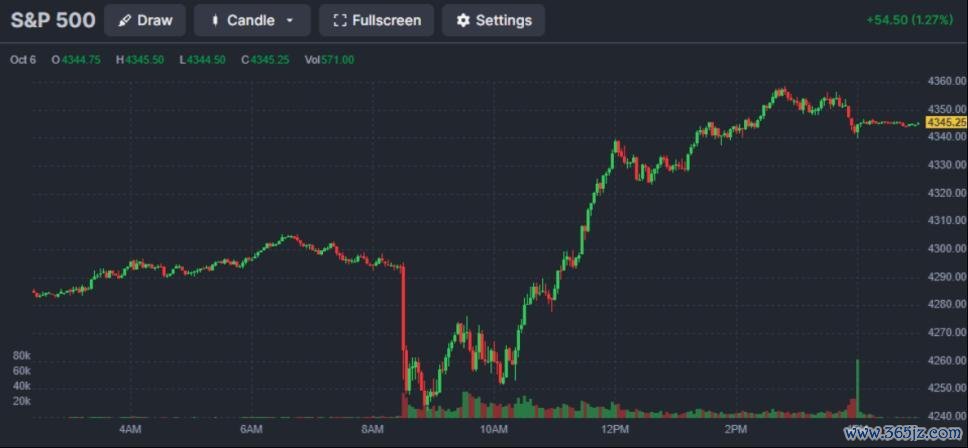Click the 12PM time axis label
The image size is (968, 448).
click(x=612, y=428)
